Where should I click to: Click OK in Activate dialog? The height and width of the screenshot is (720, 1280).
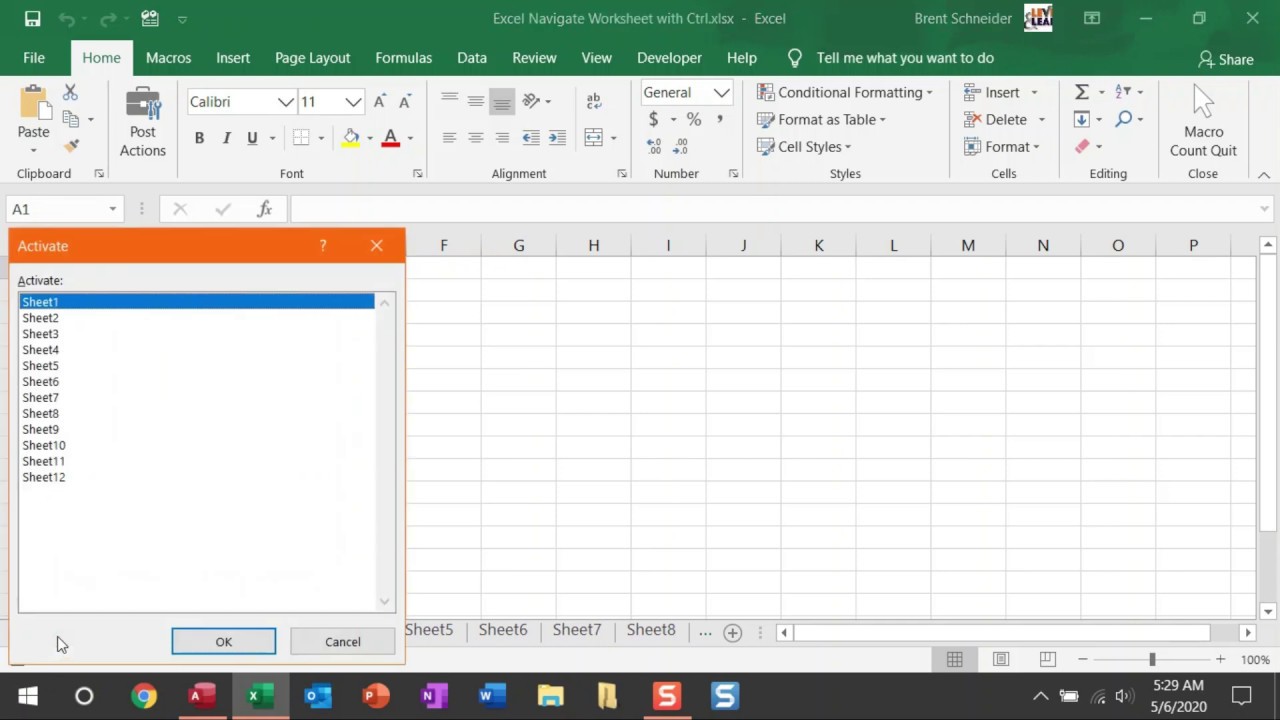coord(223,642)
